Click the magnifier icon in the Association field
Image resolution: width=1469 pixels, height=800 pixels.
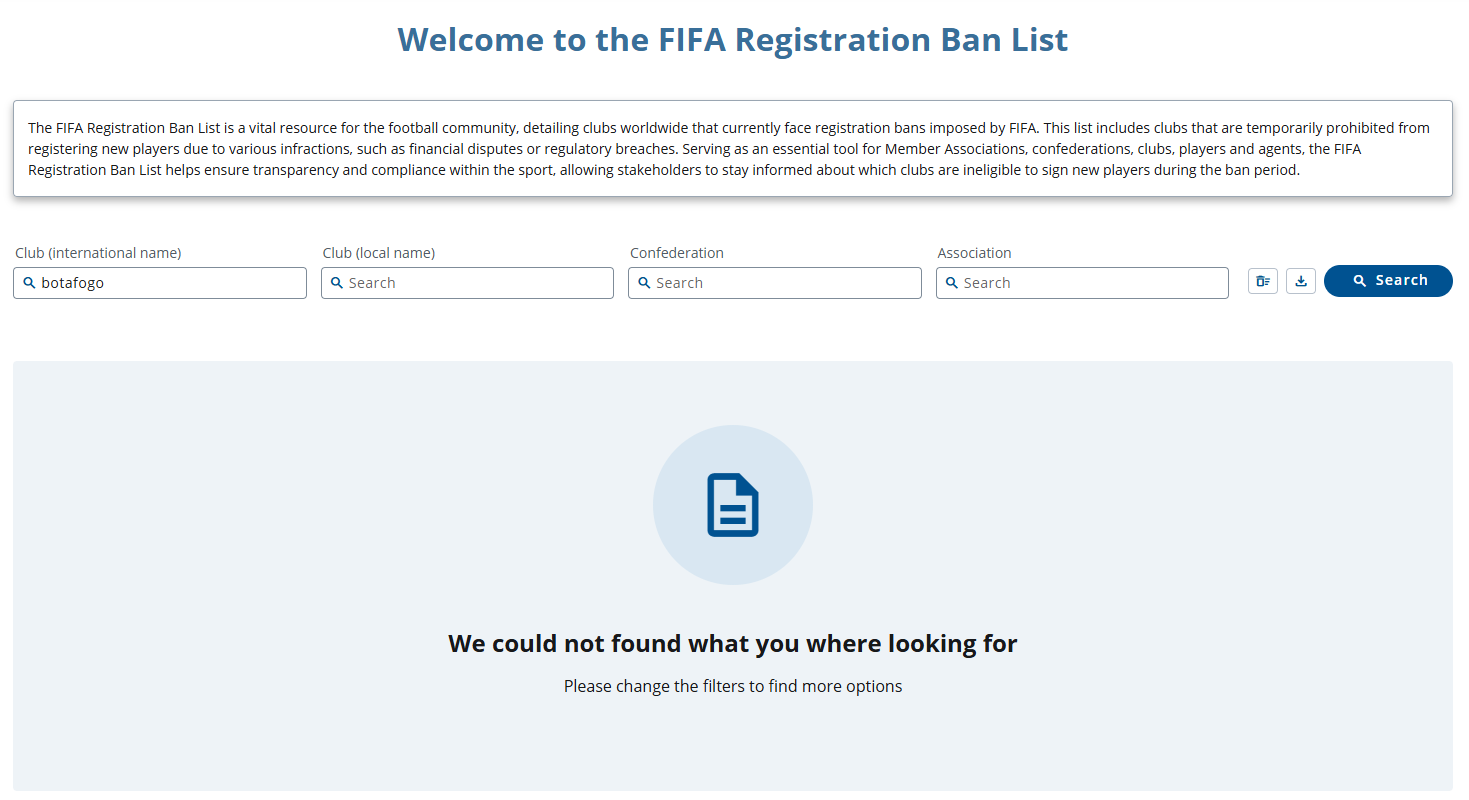click(x=952, y=283)
